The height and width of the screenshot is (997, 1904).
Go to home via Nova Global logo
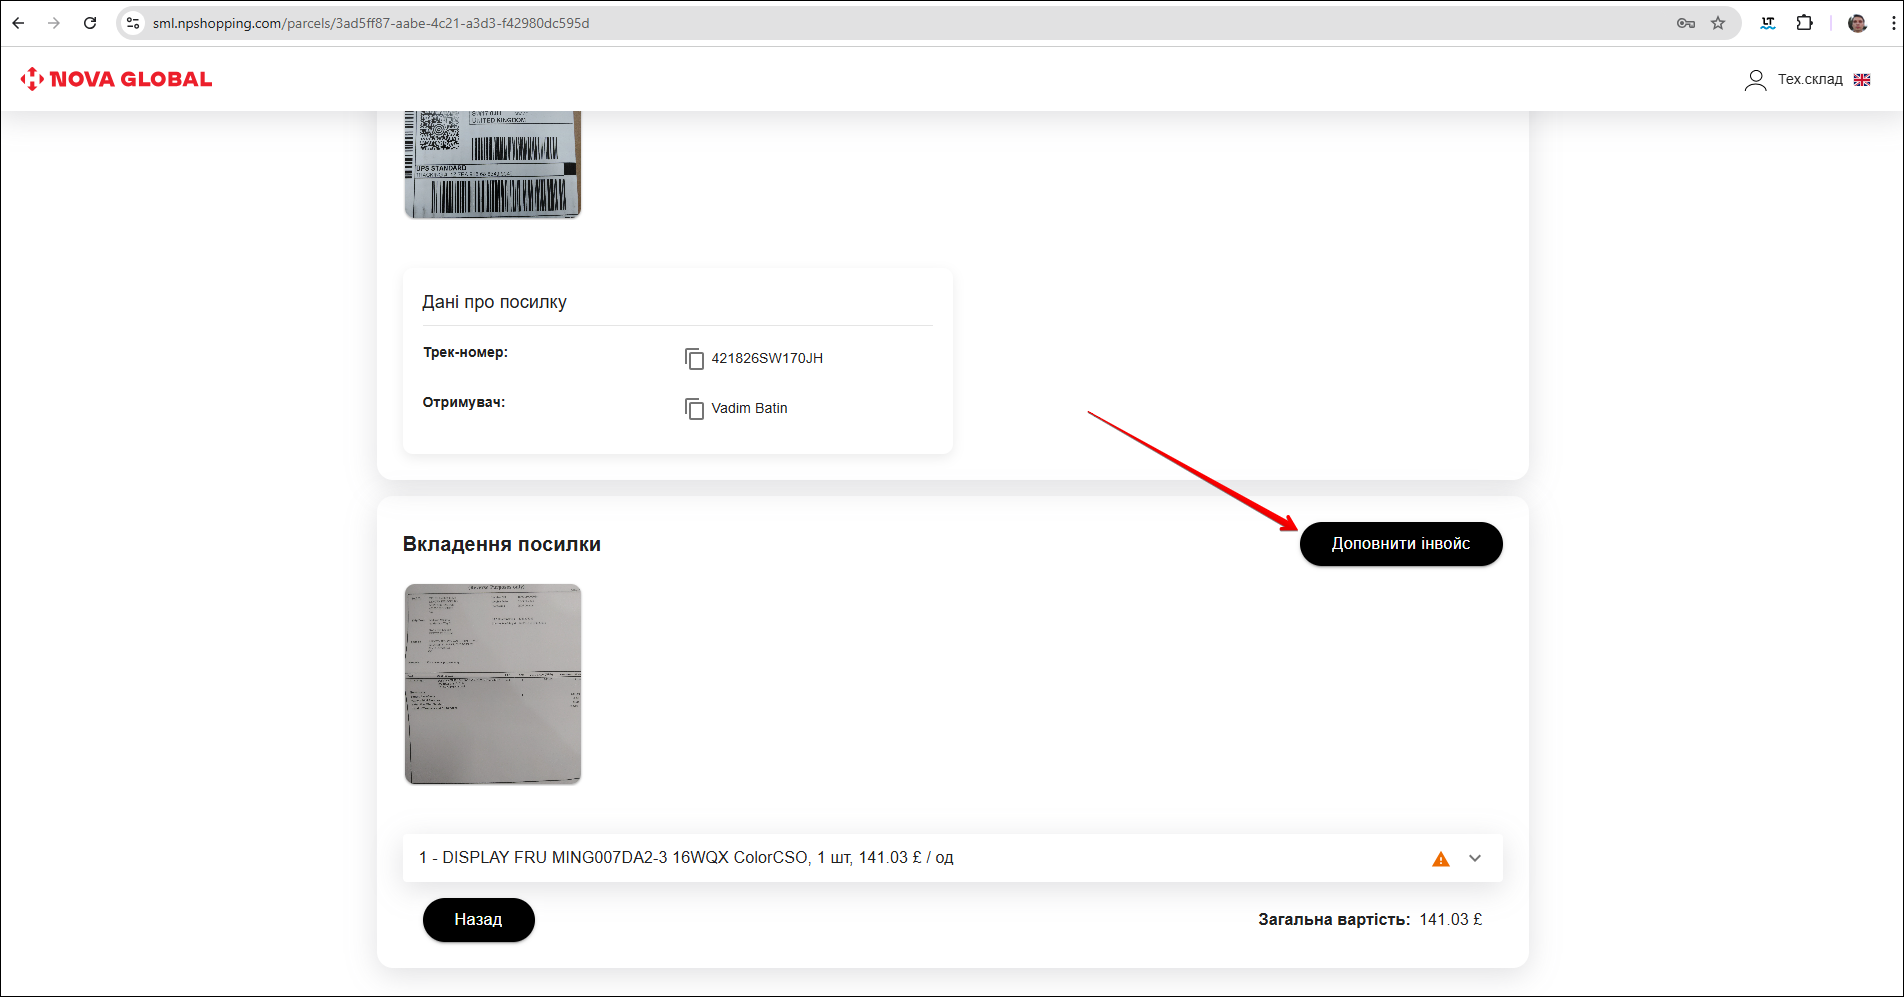click(x=116, y=79)
